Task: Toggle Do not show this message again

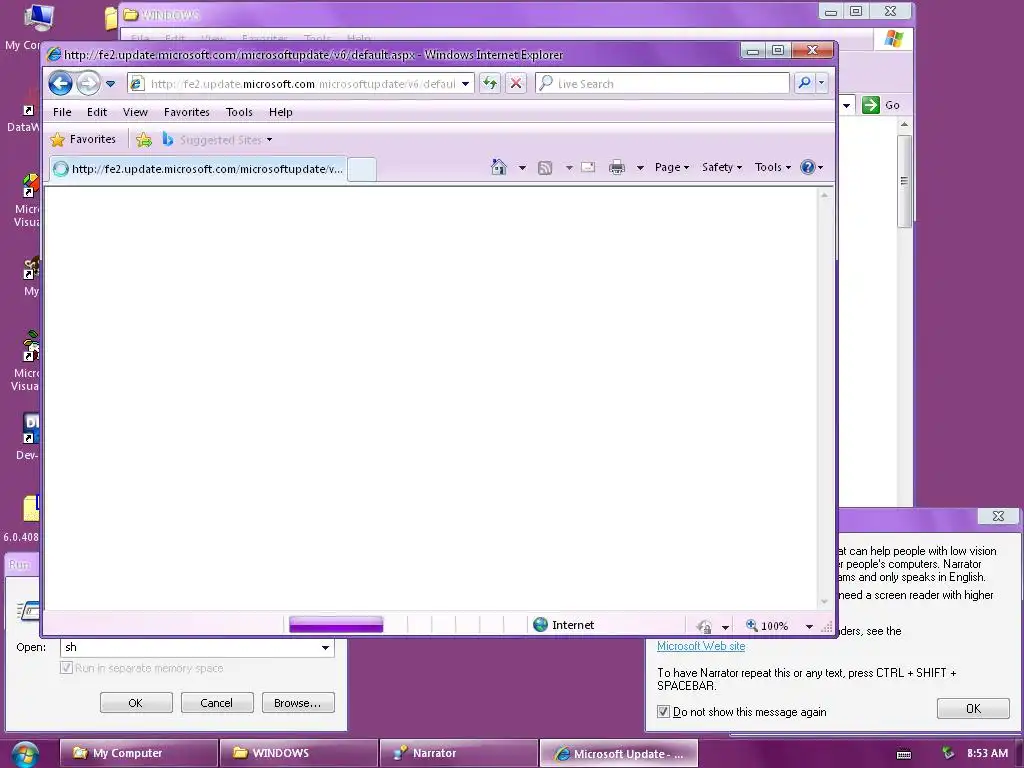Action: tap(664, 711)
